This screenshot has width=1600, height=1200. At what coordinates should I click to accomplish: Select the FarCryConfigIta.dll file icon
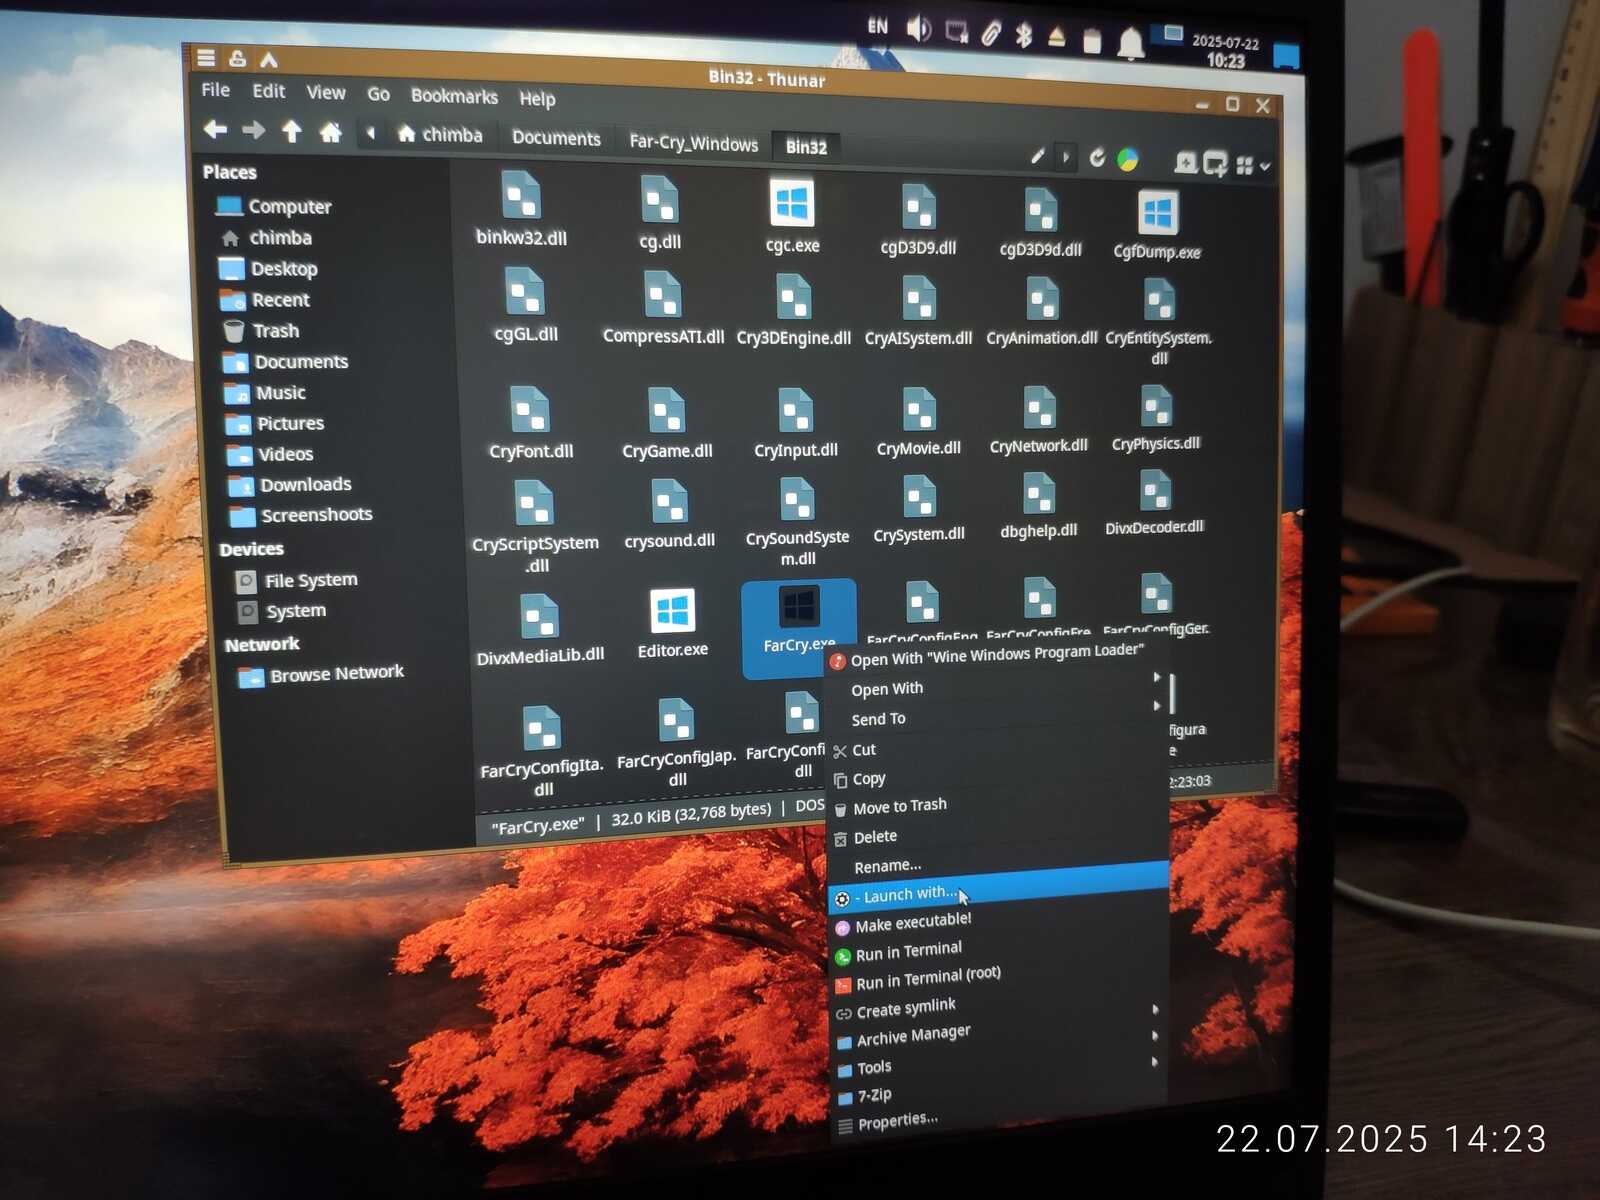tap(541, 728)
